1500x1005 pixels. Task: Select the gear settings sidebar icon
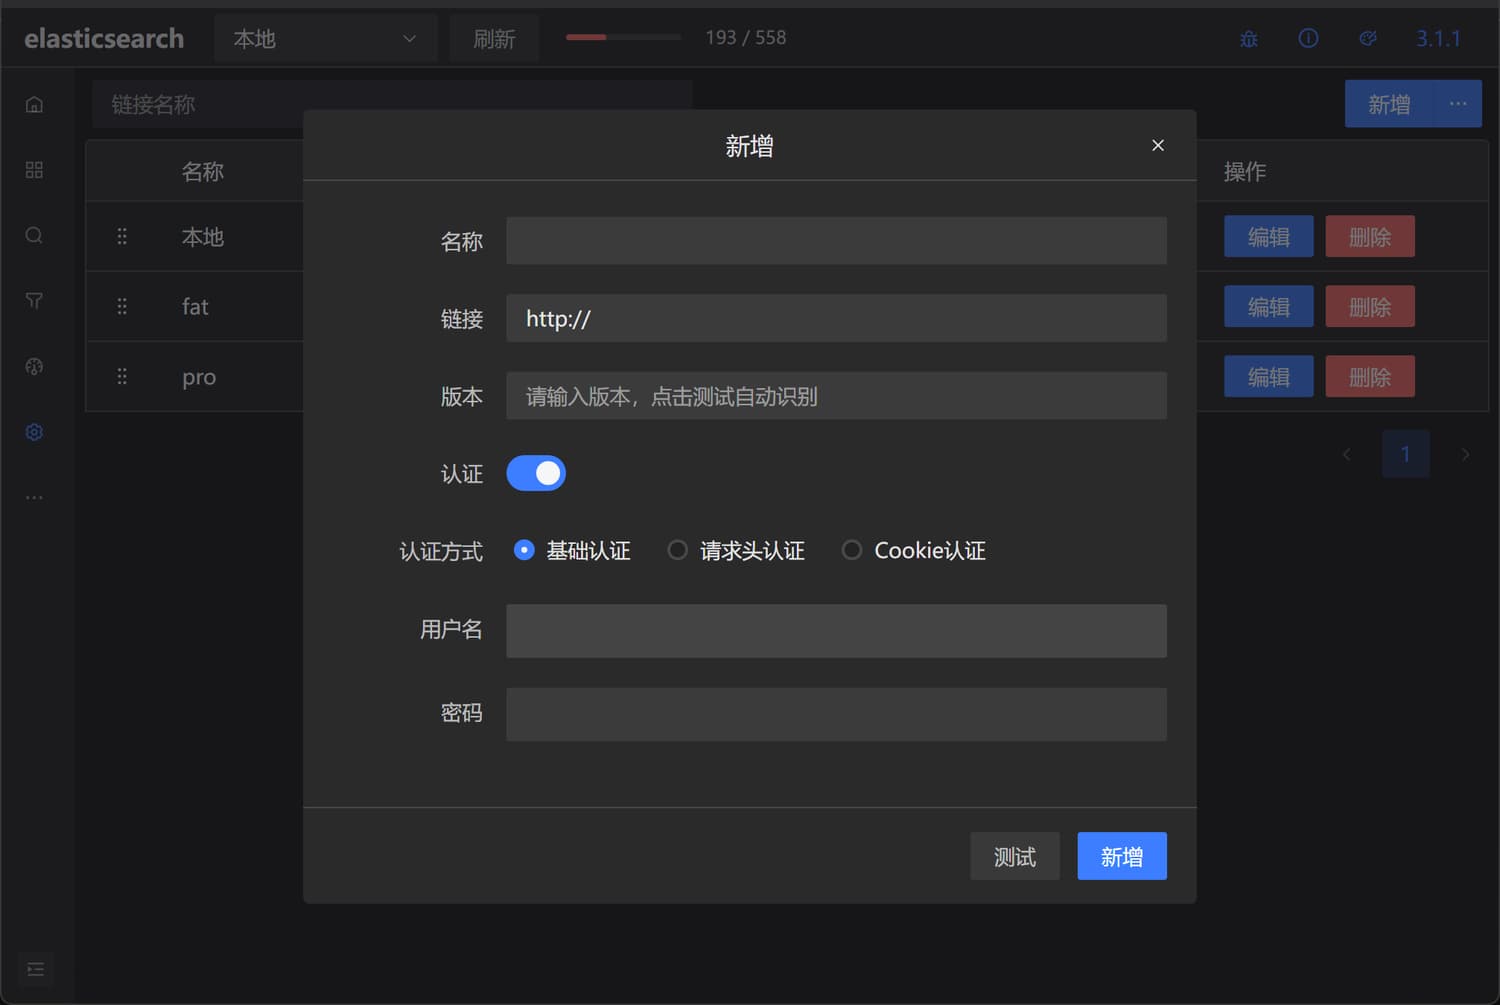pyautogui.click(x=34, y=432)
